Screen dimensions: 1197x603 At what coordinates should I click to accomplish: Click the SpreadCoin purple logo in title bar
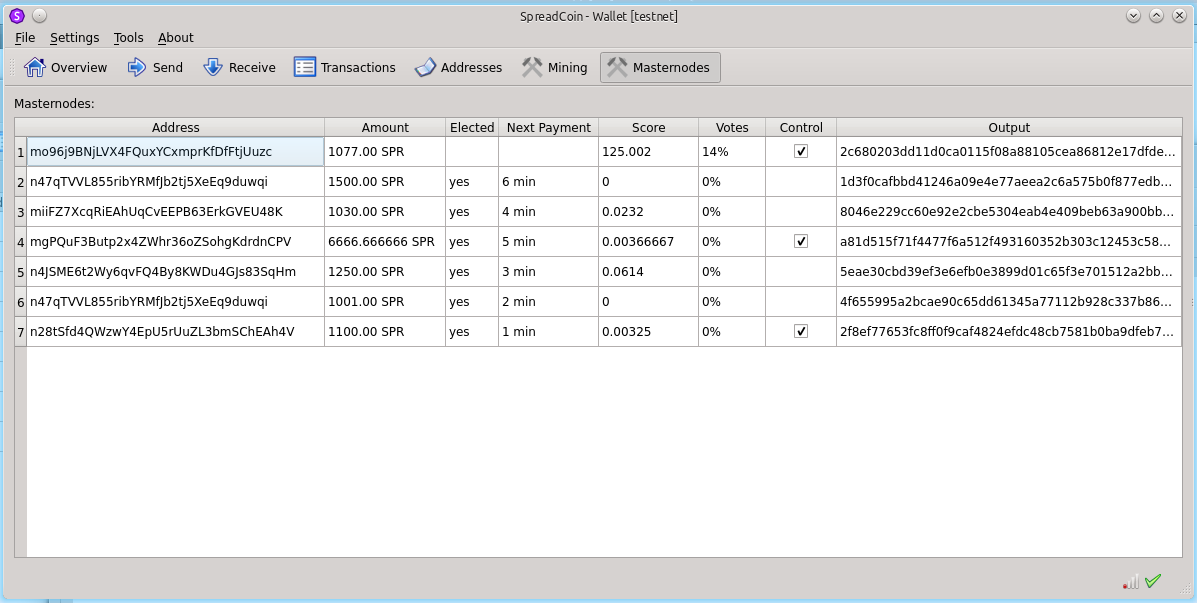tap(17, 15)
